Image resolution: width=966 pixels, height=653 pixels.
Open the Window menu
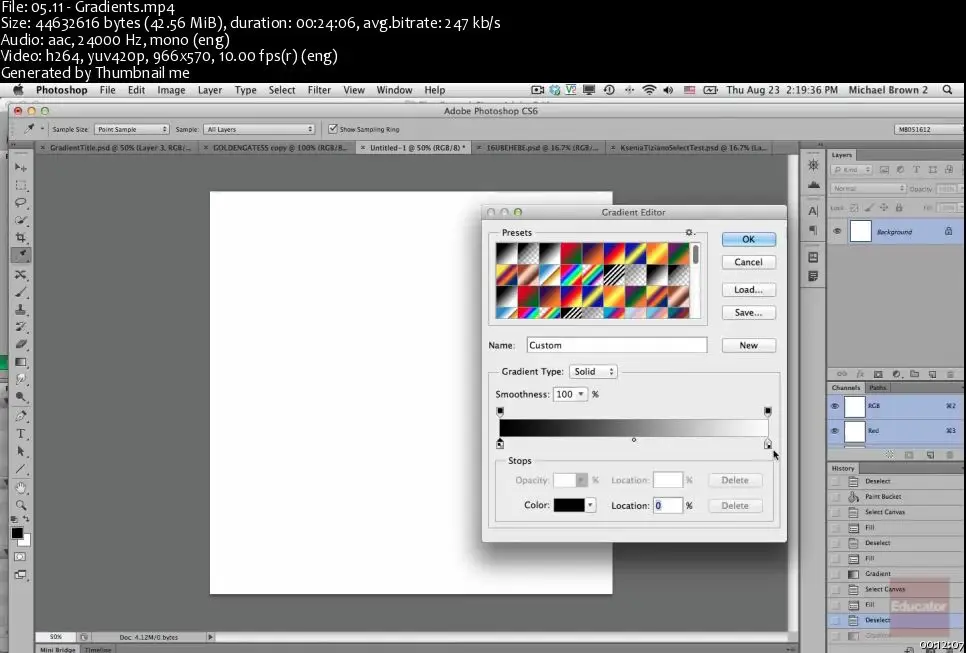point(394,90)
